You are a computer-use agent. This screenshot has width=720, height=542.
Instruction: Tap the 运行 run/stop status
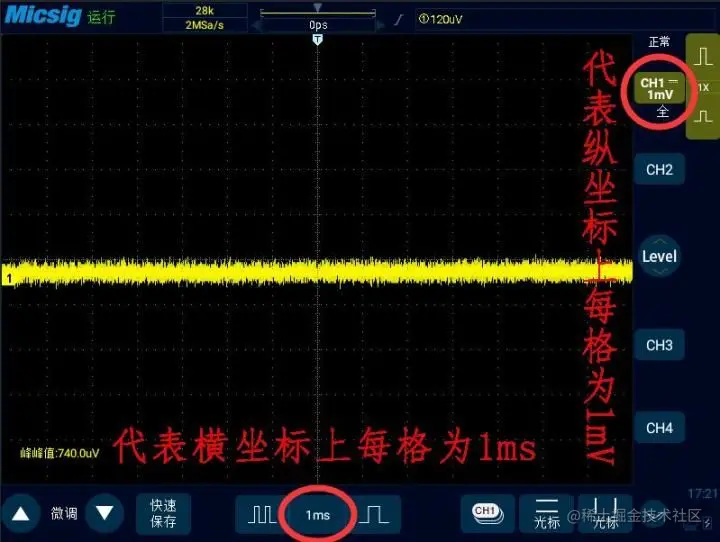tap(101, 17)
